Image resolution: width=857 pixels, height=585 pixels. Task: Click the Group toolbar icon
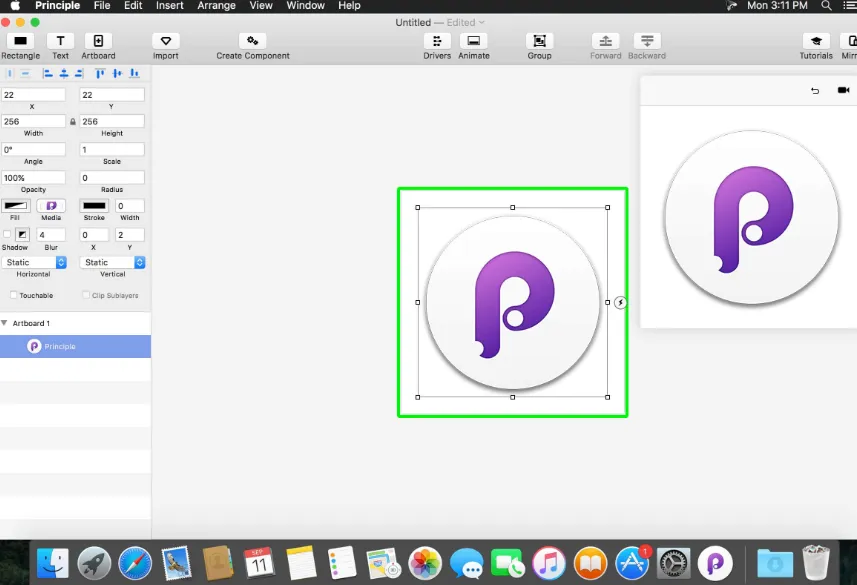point(539,41)
